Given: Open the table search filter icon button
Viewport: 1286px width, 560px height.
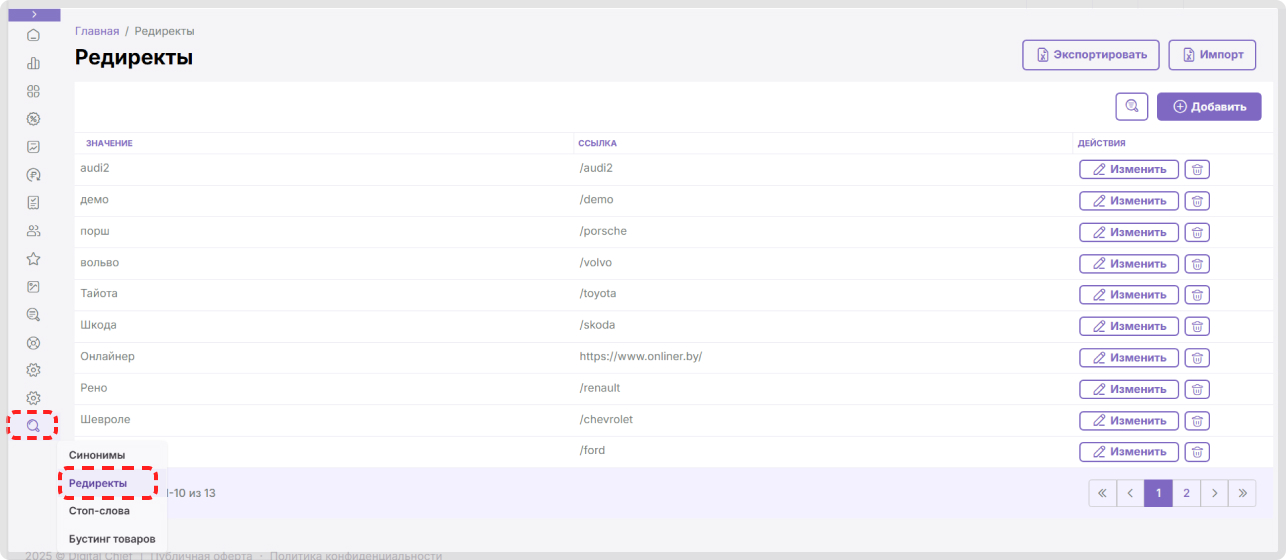Looking at the screenshot, I should [x=1132, y=106].
